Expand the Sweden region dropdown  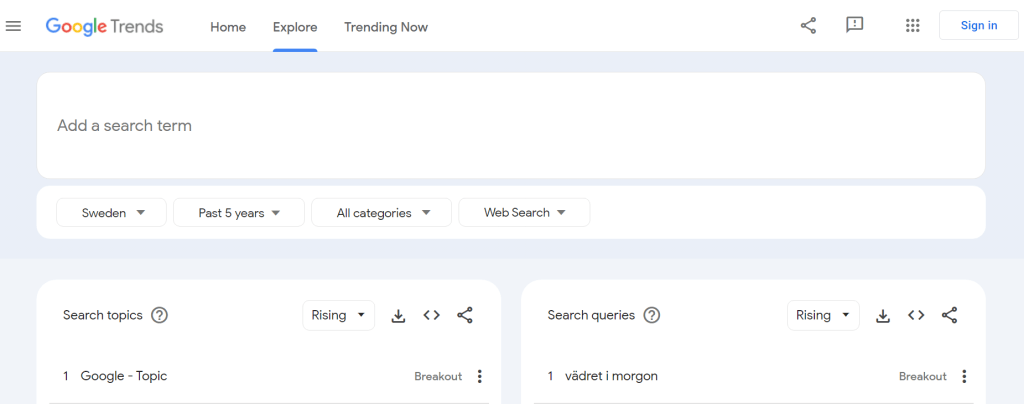111,213
